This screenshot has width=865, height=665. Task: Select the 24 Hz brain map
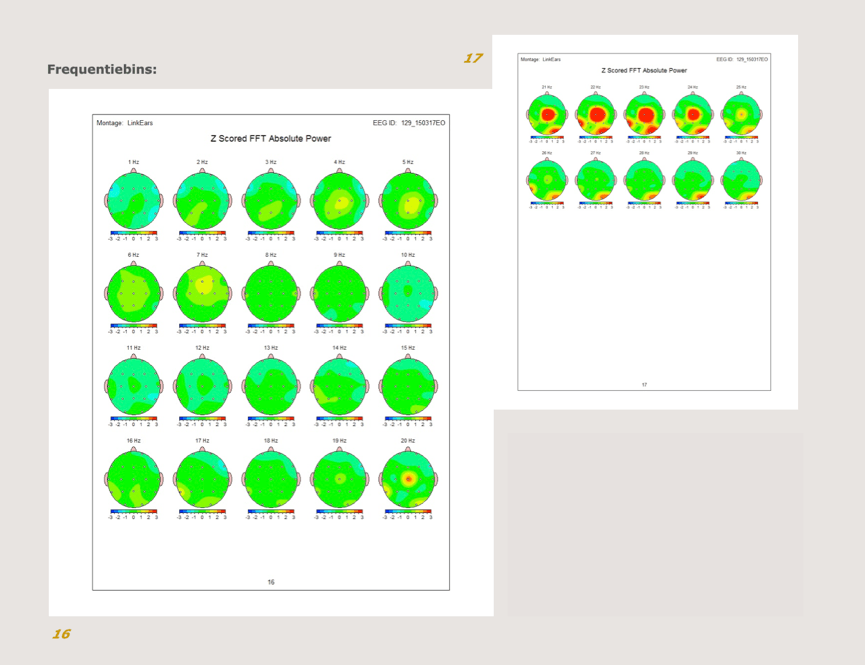point(693,114)
